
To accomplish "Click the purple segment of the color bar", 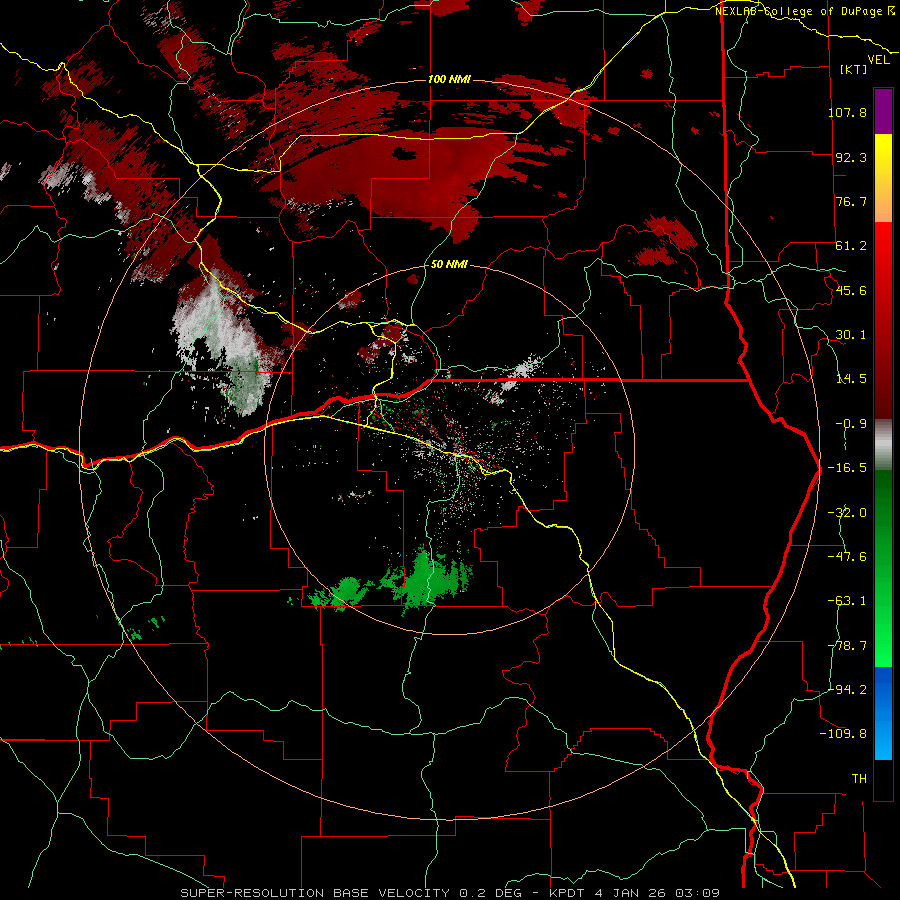I will tap(883, 111).
